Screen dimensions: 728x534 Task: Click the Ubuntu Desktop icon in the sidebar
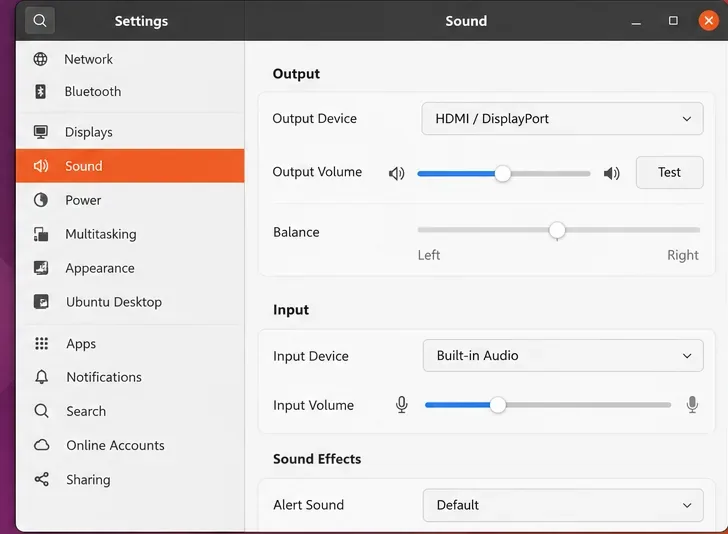[41, 302]
